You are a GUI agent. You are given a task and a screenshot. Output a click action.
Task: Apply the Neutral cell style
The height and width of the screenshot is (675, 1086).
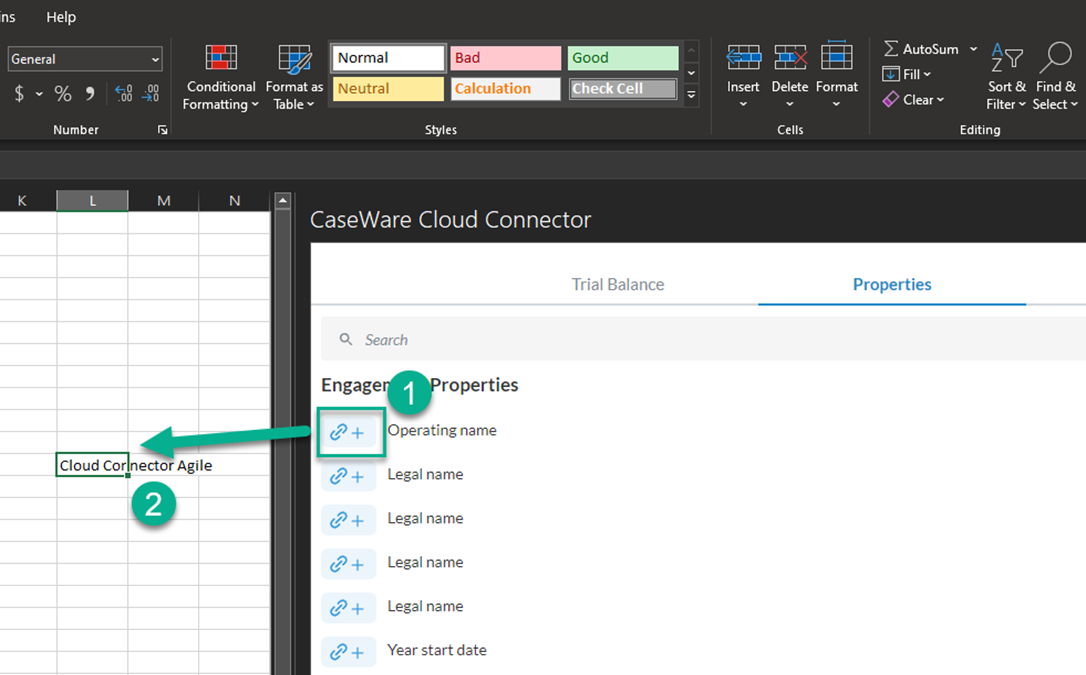pos(388,89)
